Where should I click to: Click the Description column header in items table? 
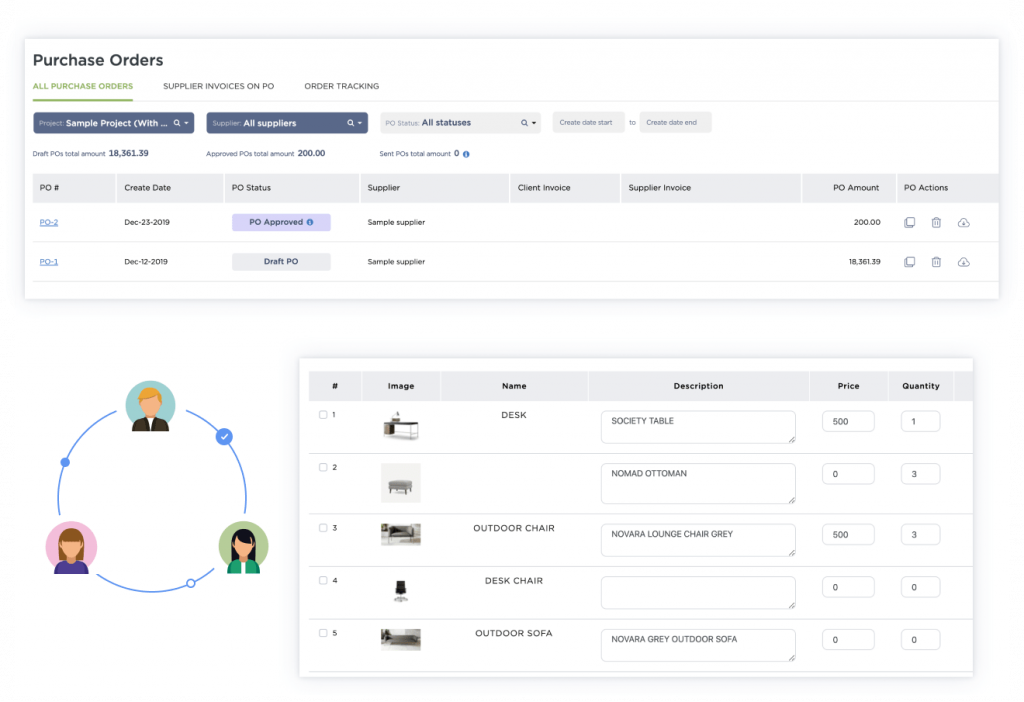coord(698,386)
